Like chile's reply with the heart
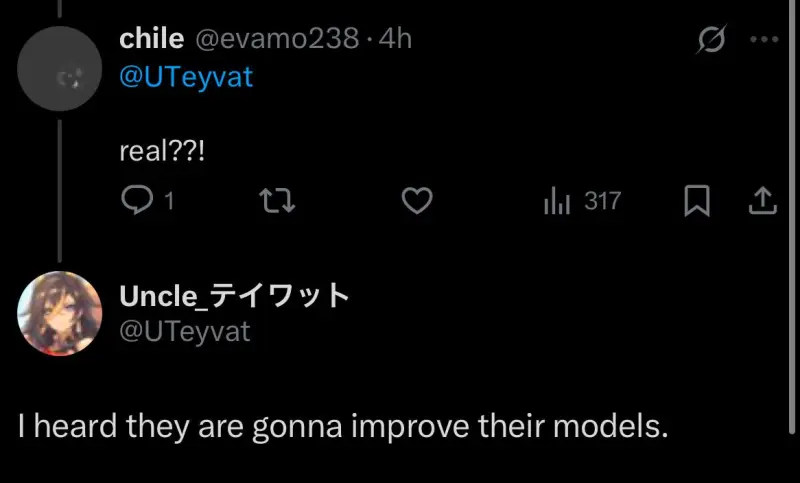800x483 pixels. coord(416,202)
